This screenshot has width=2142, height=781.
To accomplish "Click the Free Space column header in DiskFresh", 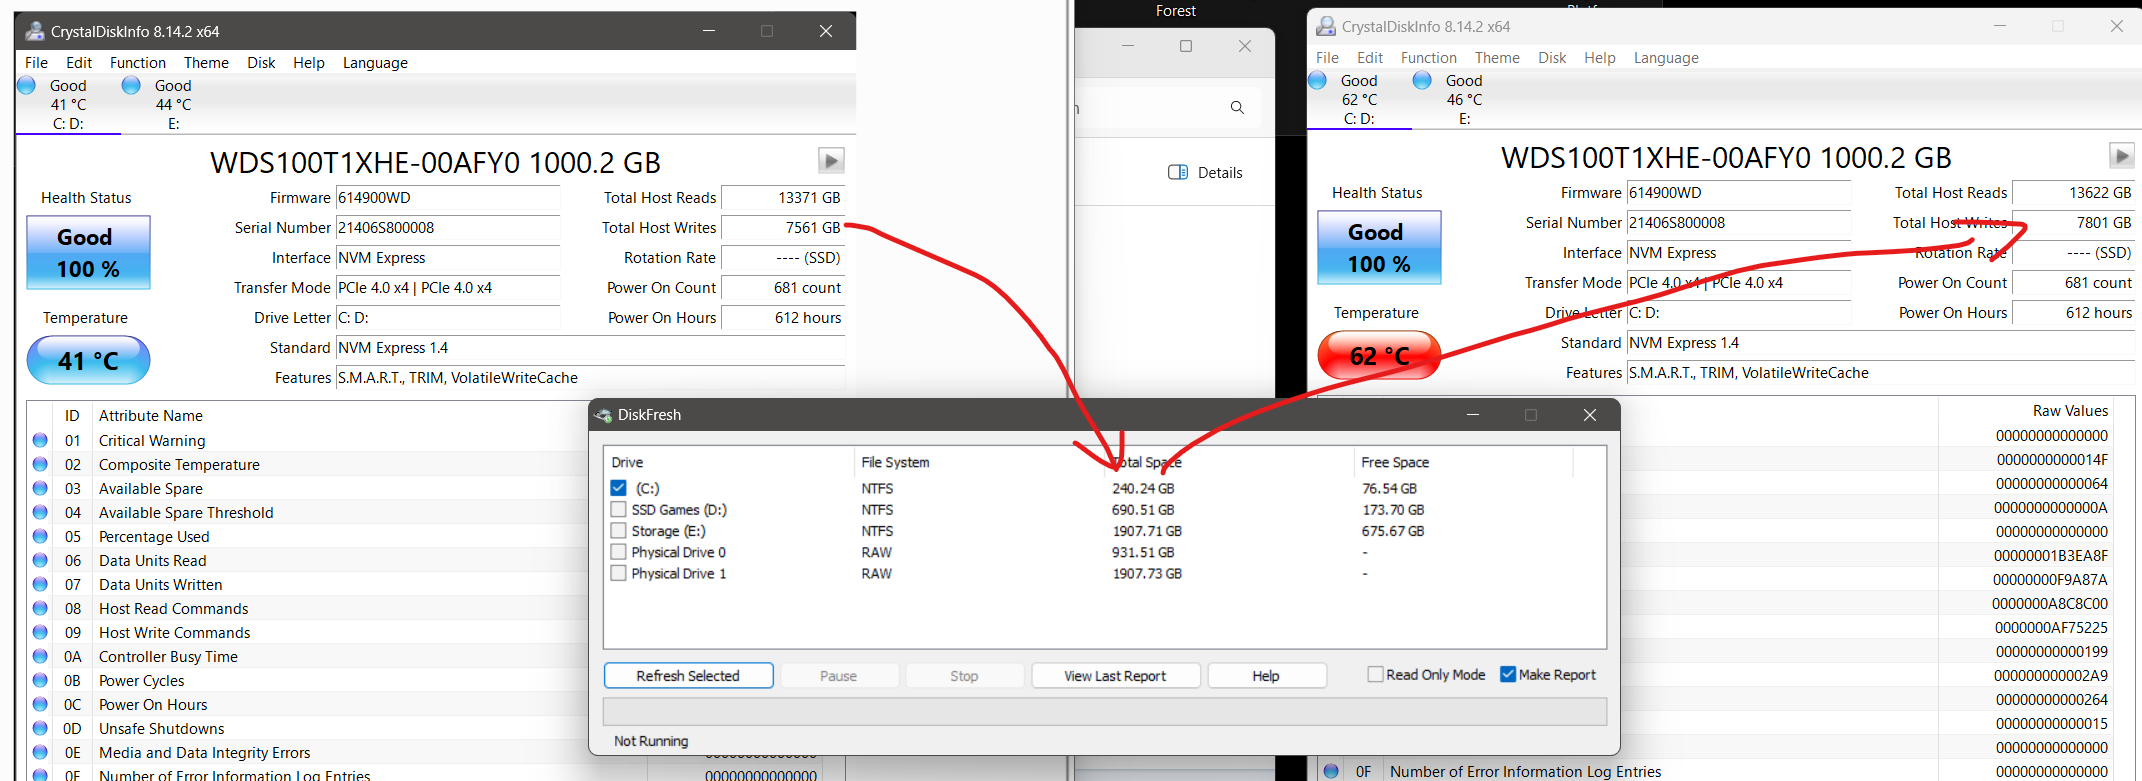I will (x=1395, y=462).
